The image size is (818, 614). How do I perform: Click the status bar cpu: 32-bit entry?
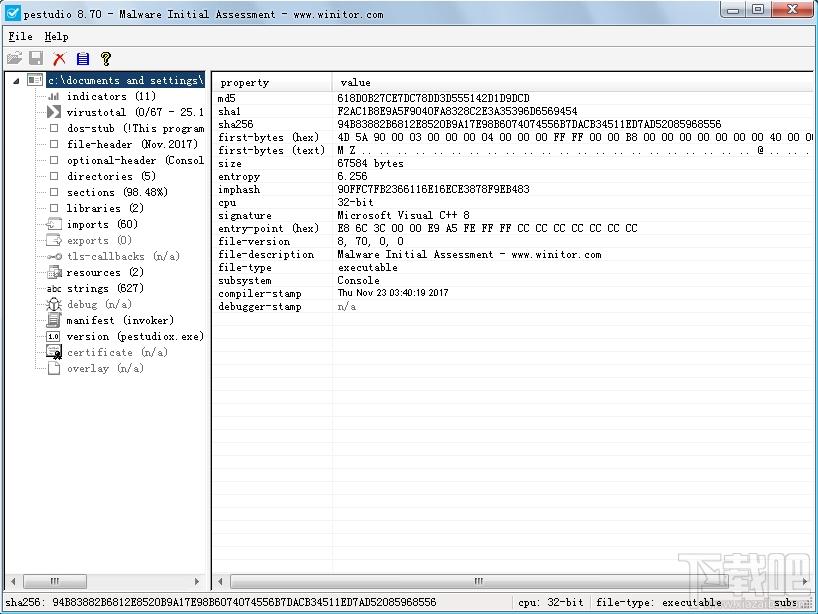point(550,603)
